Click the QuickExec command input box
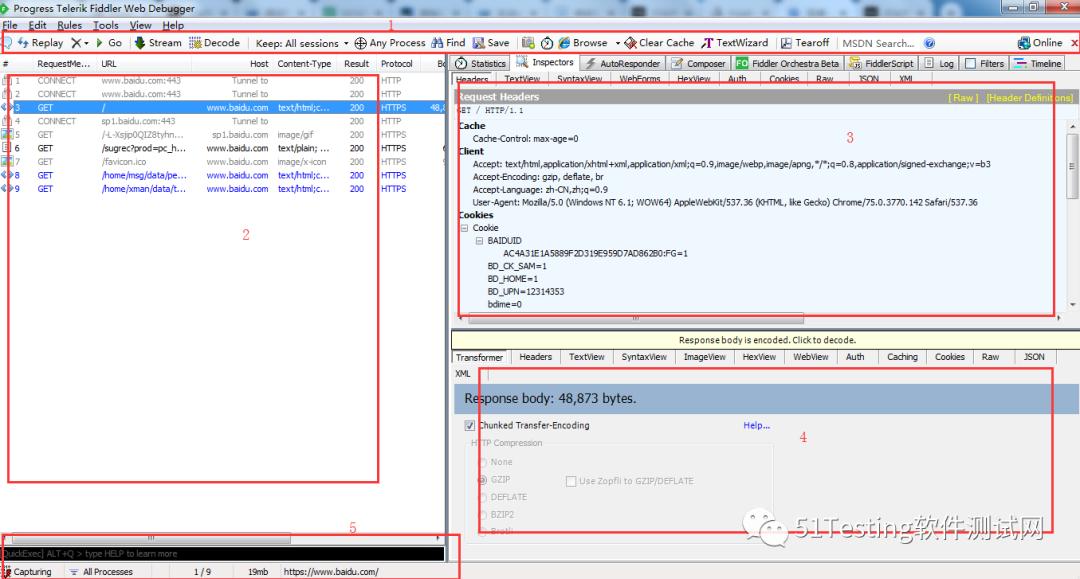 click(223, 554)
